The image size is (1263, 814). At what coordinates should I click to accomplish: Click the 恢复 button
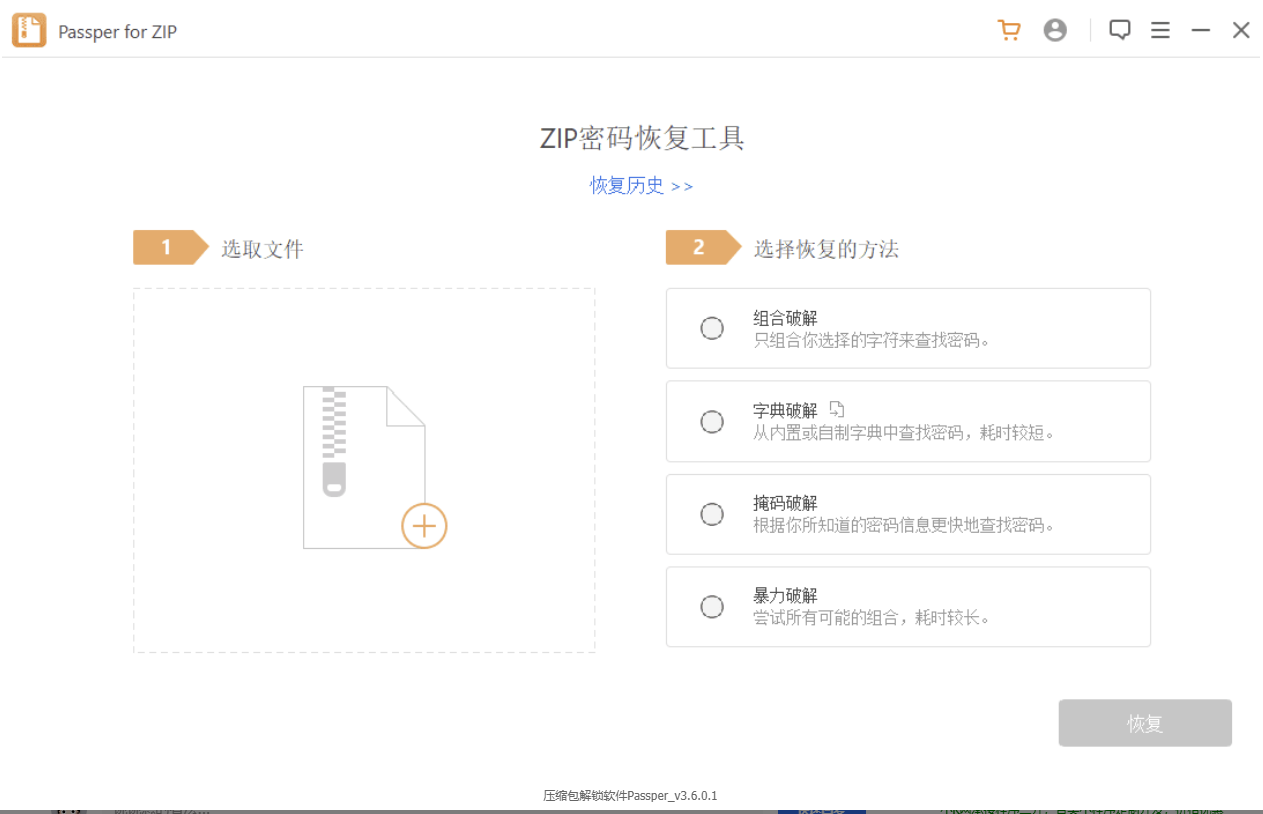coord(1144,723)
